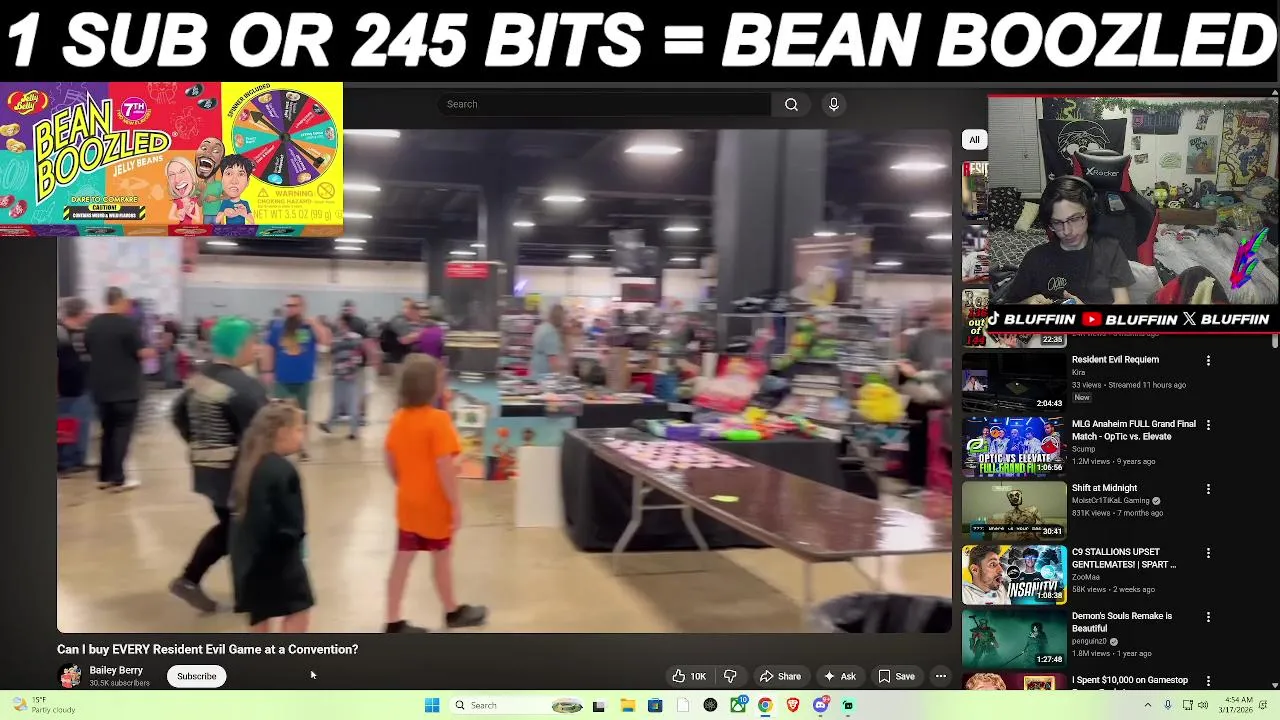Viewport: 1280px width, 720px height.
Task: Open Shift at Midnight video thumbnail
Action: tap(1014, 509)
